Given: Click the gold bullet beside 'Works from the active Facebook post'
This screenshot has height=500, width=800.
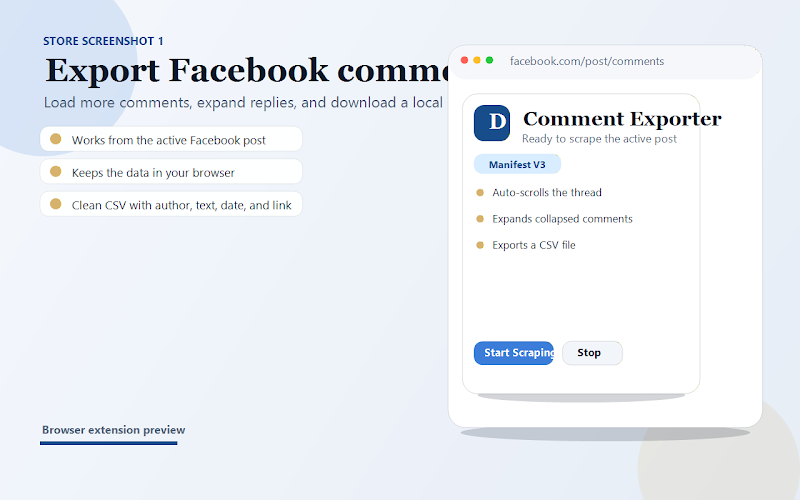Looking at the screenshot, I should click(56, 139).
